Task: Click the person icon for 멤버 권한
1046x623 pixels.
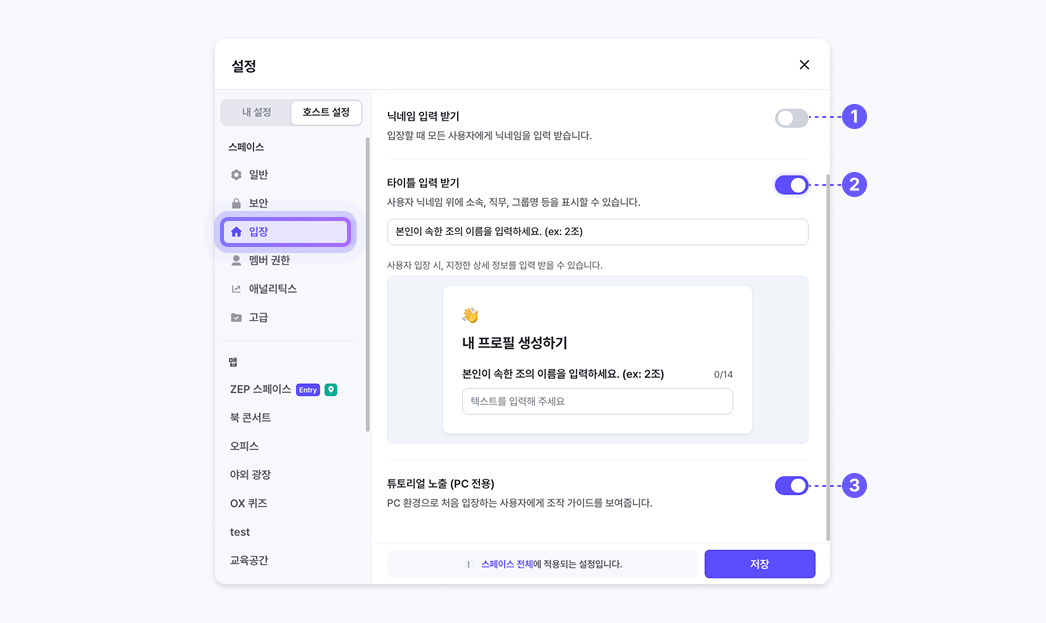Action: point(236,260)
